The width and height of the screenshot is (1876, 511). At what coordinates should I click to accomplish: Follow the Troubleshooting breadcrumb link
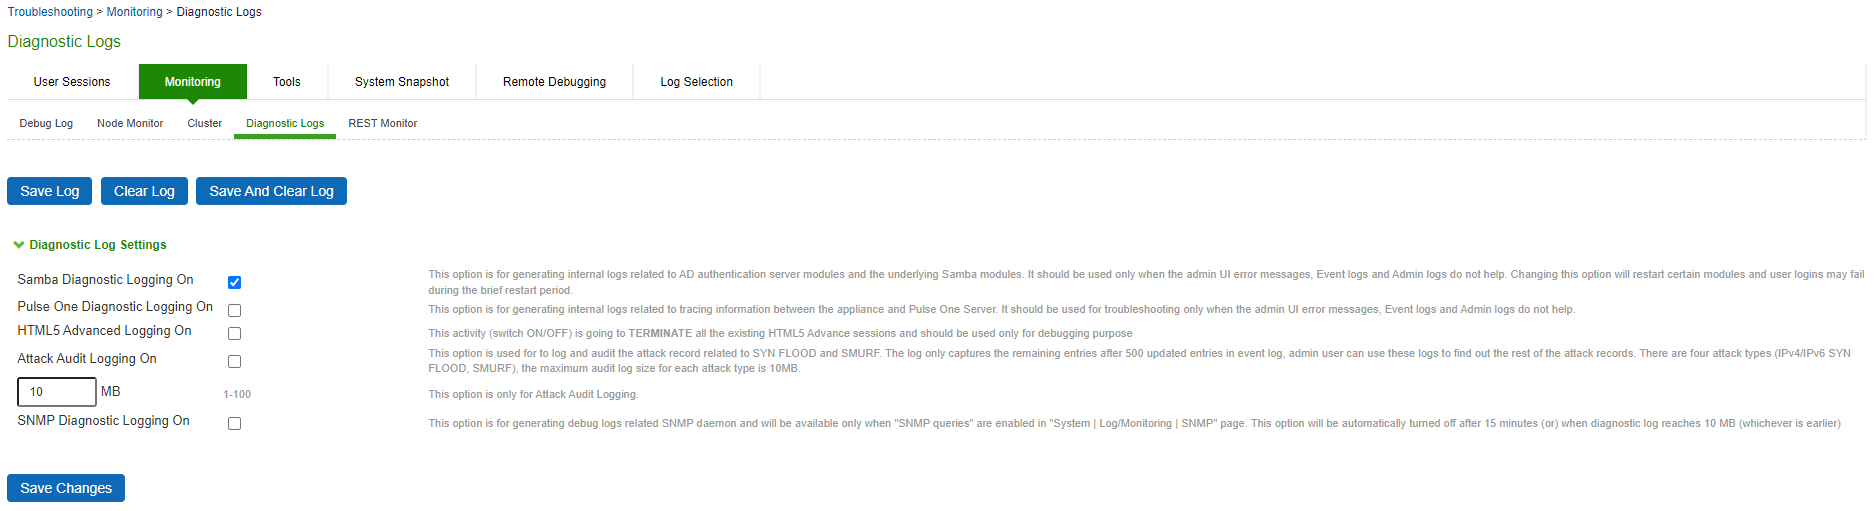(x=50, y=12)
